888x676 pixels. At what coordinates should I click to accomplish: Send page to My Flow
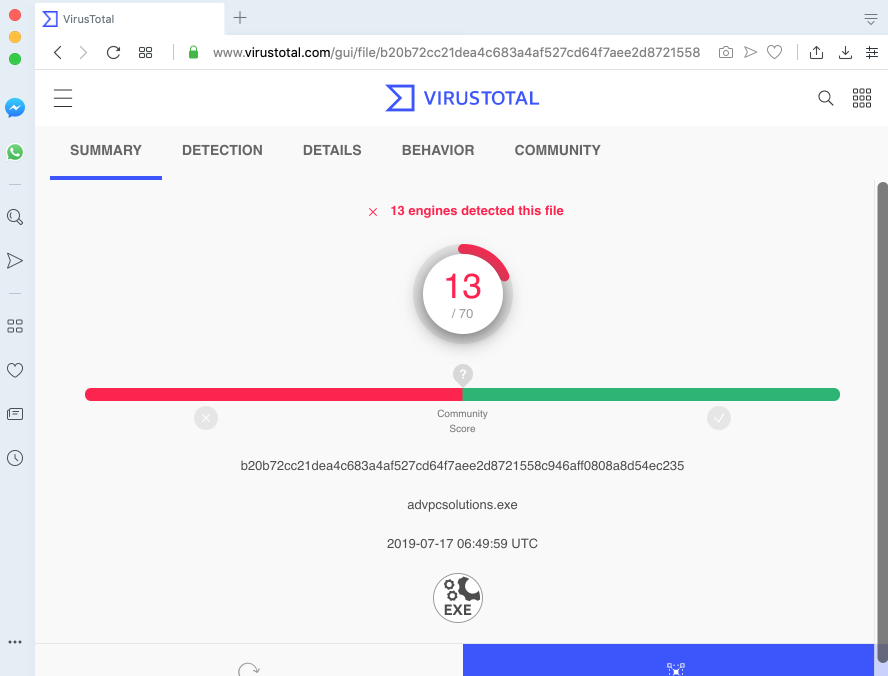(x=750, y=53)
